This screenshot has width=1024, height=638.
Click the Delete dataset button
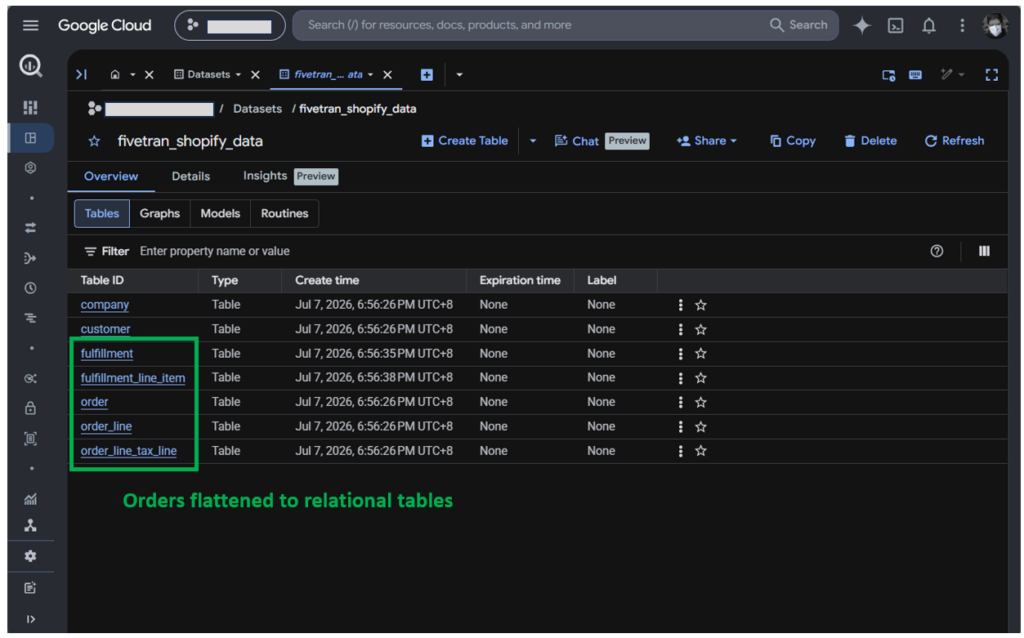coord(870,141)
